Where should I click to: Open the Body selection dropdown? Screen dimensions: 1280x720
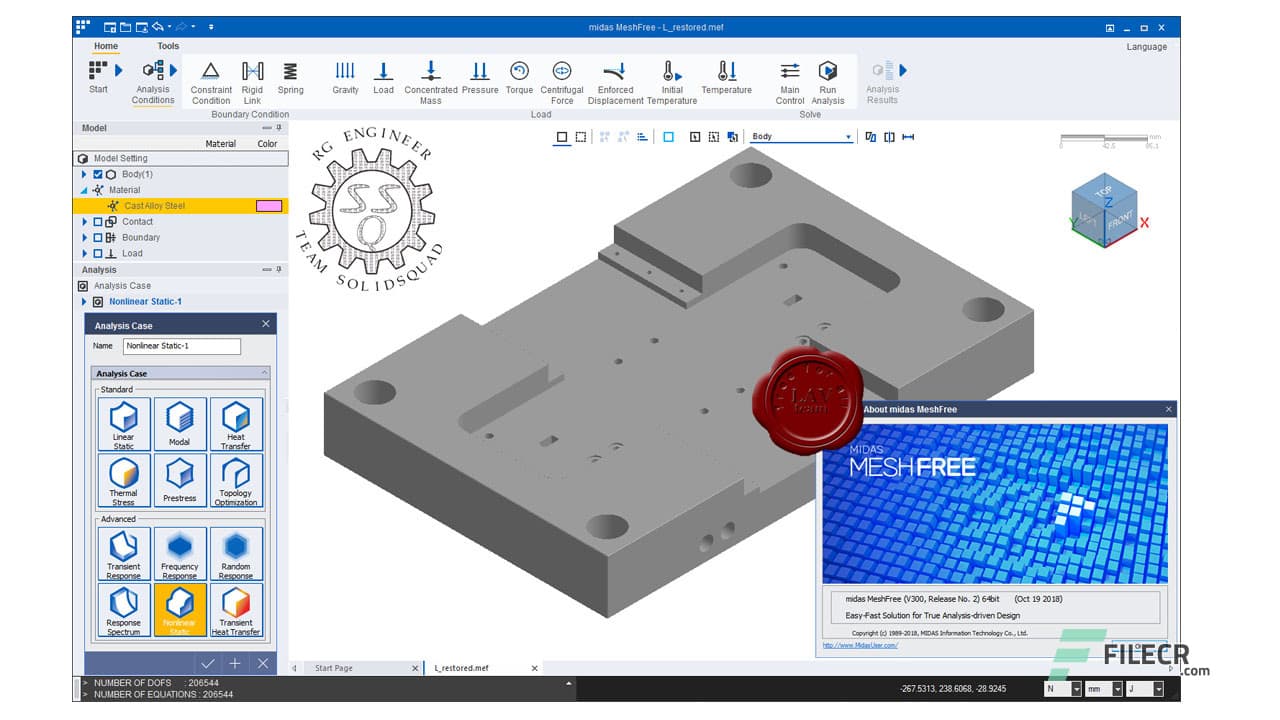coord(849,136)
